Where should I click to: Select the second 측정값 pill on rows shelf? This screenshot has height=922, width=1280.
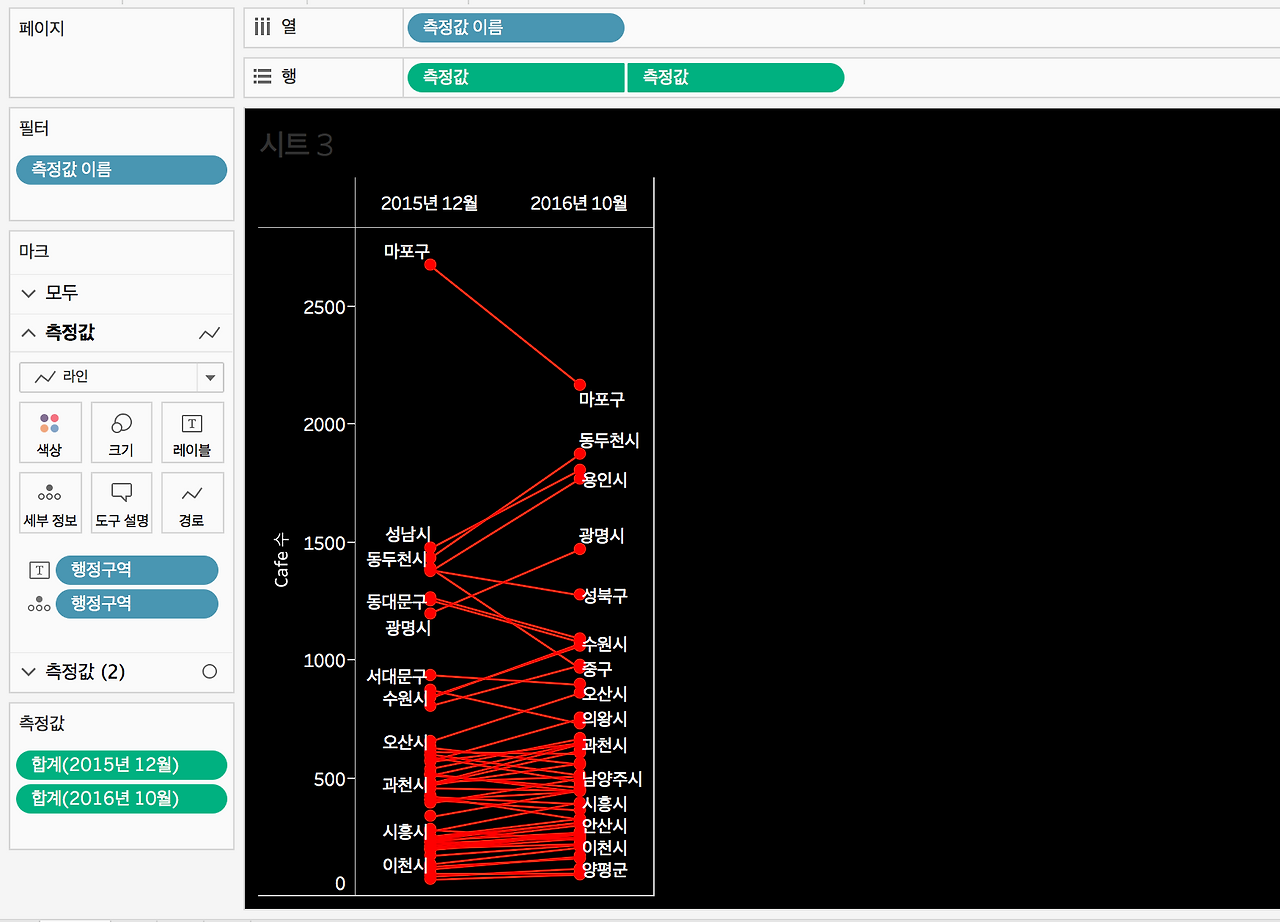[x=735, y=77]
